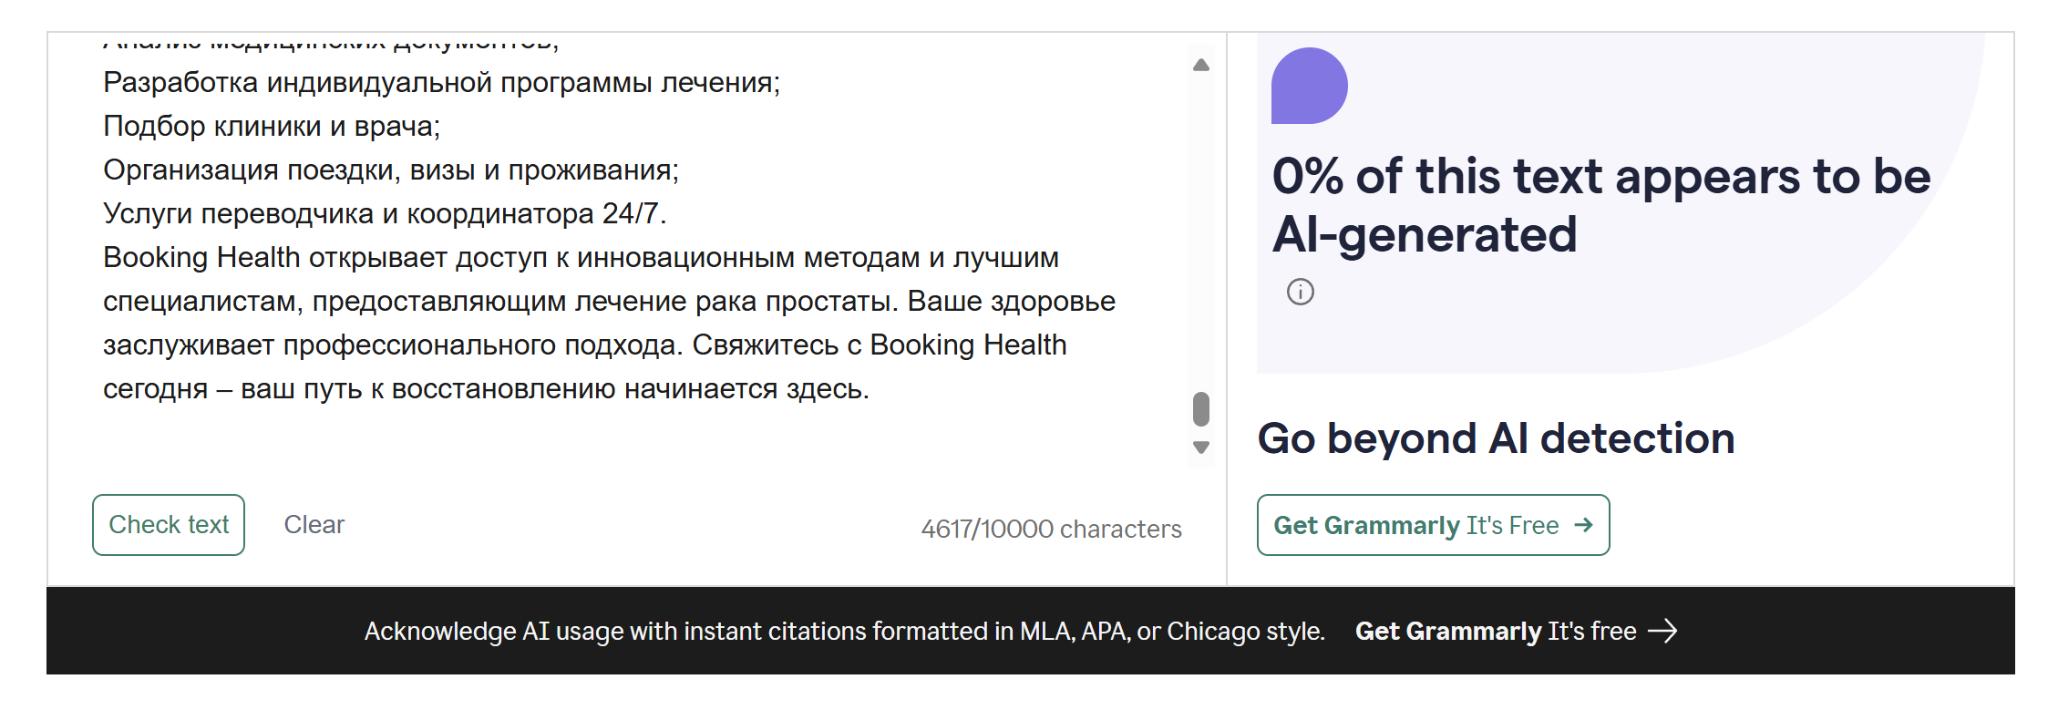Click the "0% of this text appears to be AI-generated" heading
The width and height of the screenshot is (2048, 706).
1600,205
